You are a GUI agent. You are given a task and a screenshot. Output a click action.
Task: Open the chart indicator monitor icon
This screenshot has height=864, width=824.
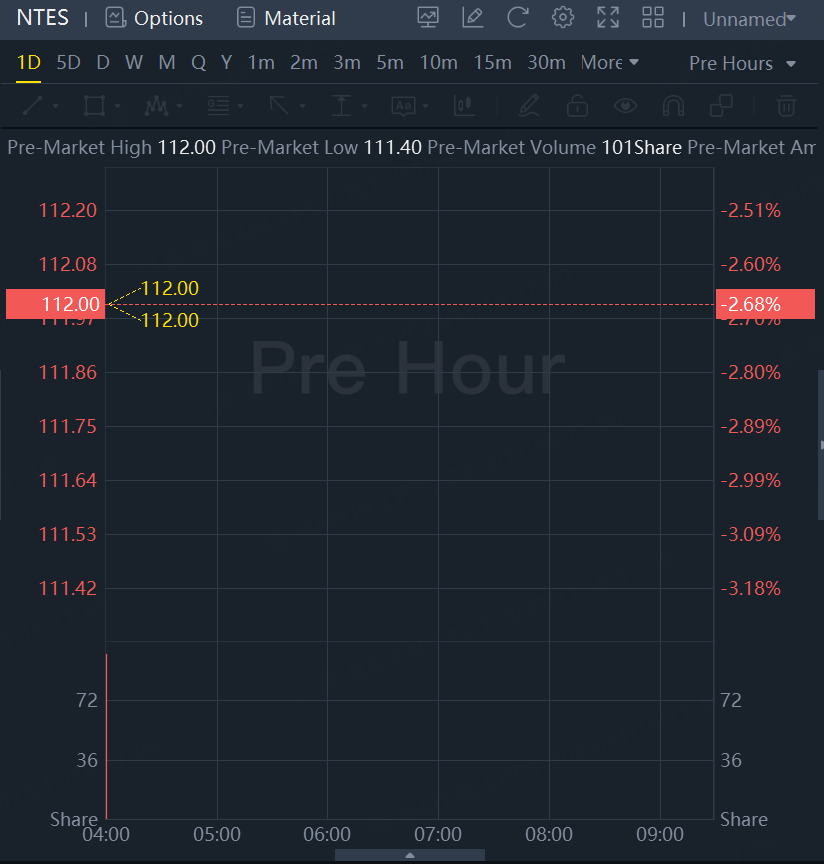[x=428, y=18]
